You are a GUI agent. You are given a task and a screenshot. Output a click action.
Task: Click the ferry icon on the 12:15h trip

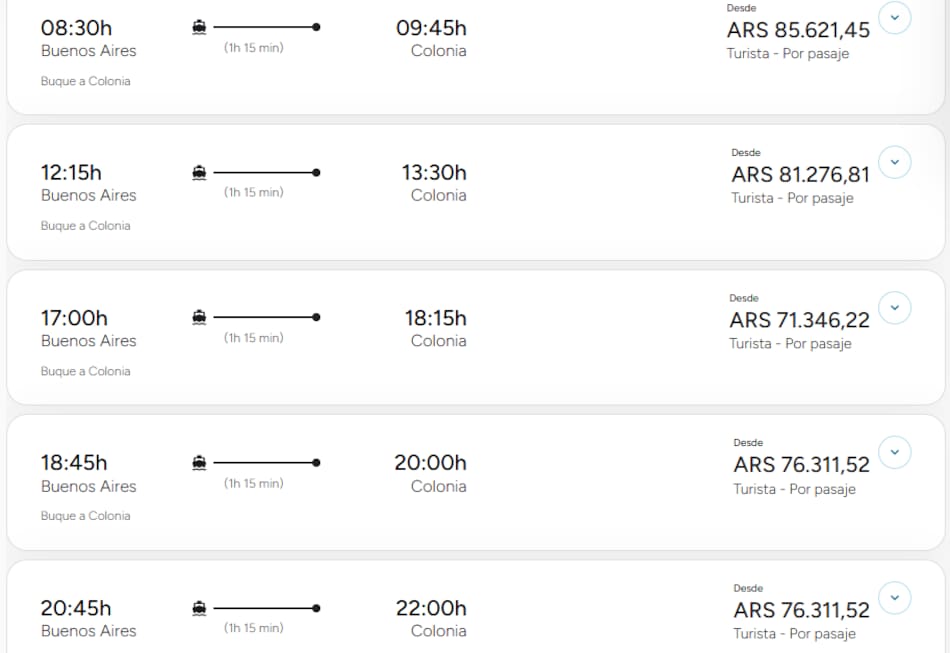point(199,173)
